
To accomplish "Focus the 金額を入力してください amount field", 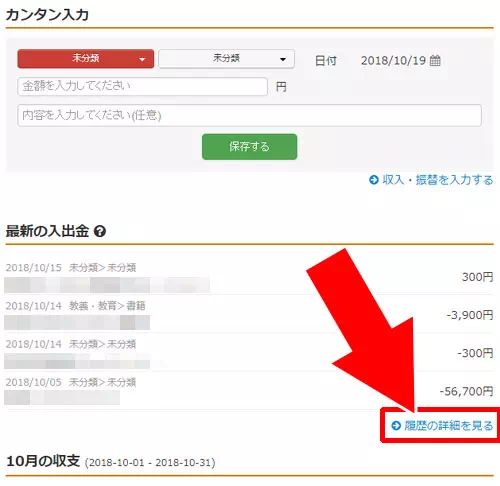I will [142, 87].
